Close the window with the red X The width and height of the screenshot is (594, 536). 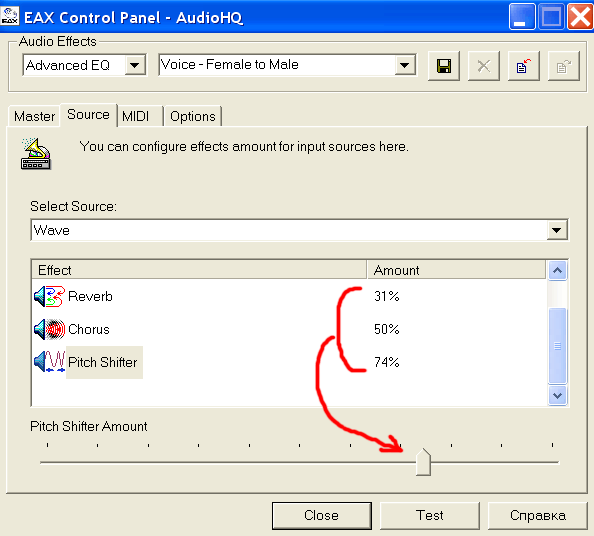tap(580, 16)
